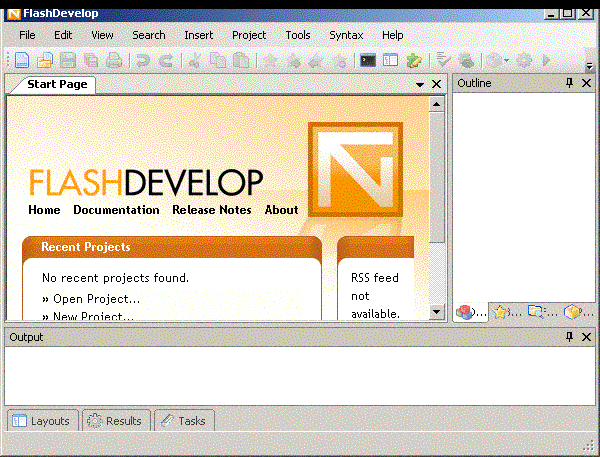
Task: Switch to the Tasks tab
Action: click(x=184, y=421)
